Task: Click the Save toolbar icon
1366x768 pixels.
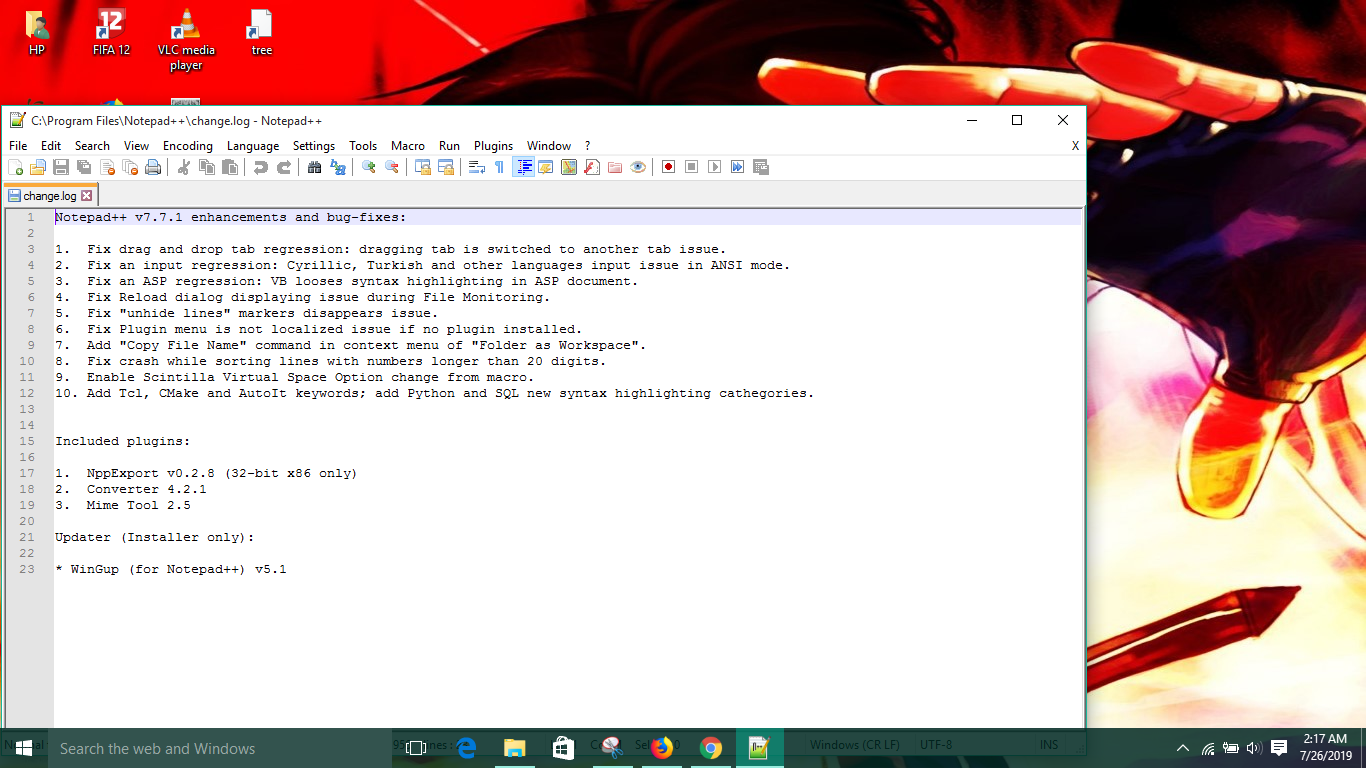Action: click(61, 167)
